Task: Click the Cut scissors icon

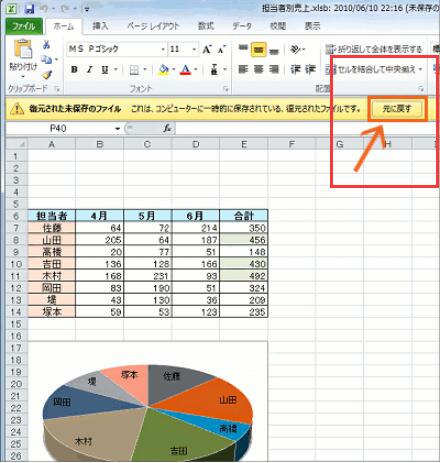Action: click(x=47, y=44)
